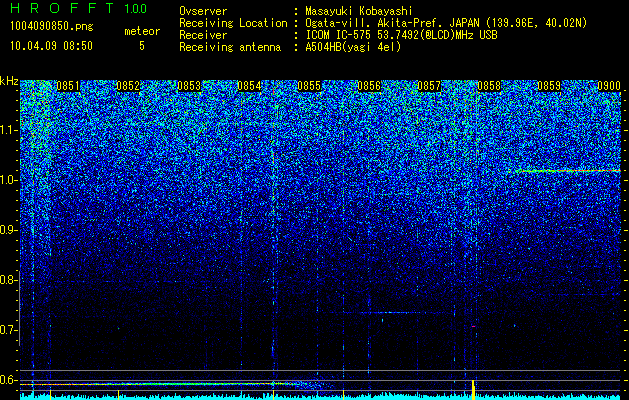
Task: Select the HROFFT 1.0.0 title text
Action: coord(79,8)
